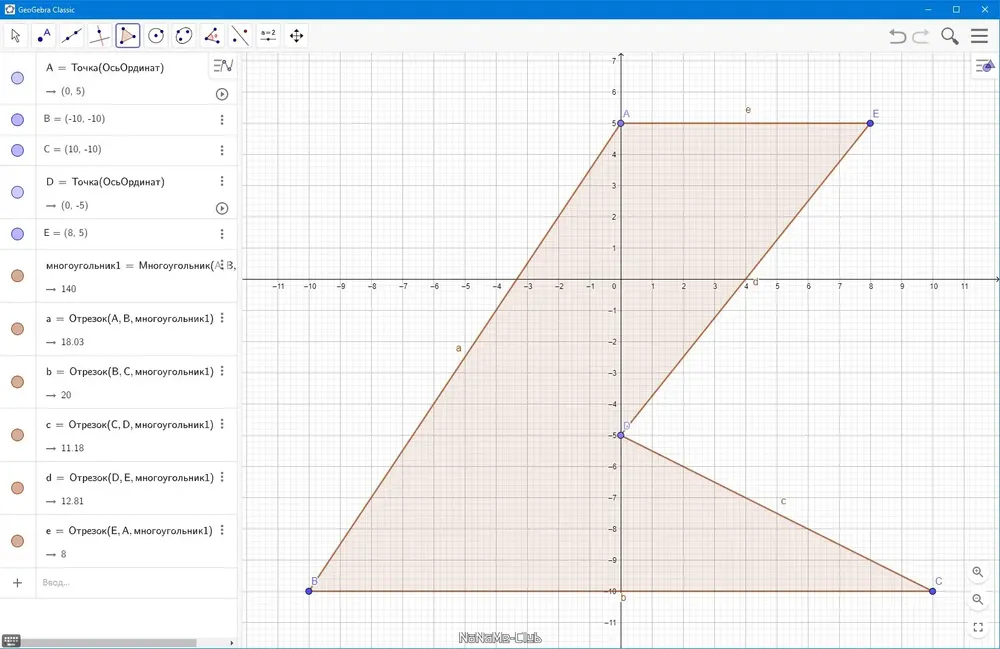Click the Ввод input field
This screenshot has width=1000, height=649.
[136, 583]
